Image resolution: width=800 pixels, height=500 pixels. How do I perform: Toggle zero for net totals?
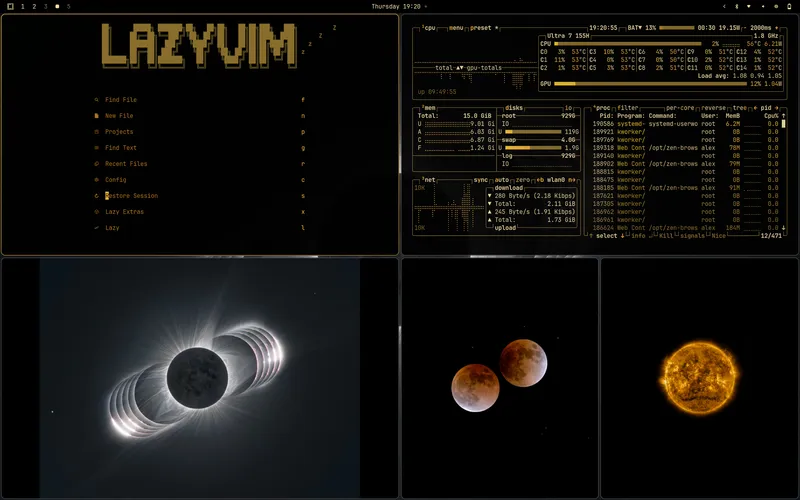pos(522,180)
